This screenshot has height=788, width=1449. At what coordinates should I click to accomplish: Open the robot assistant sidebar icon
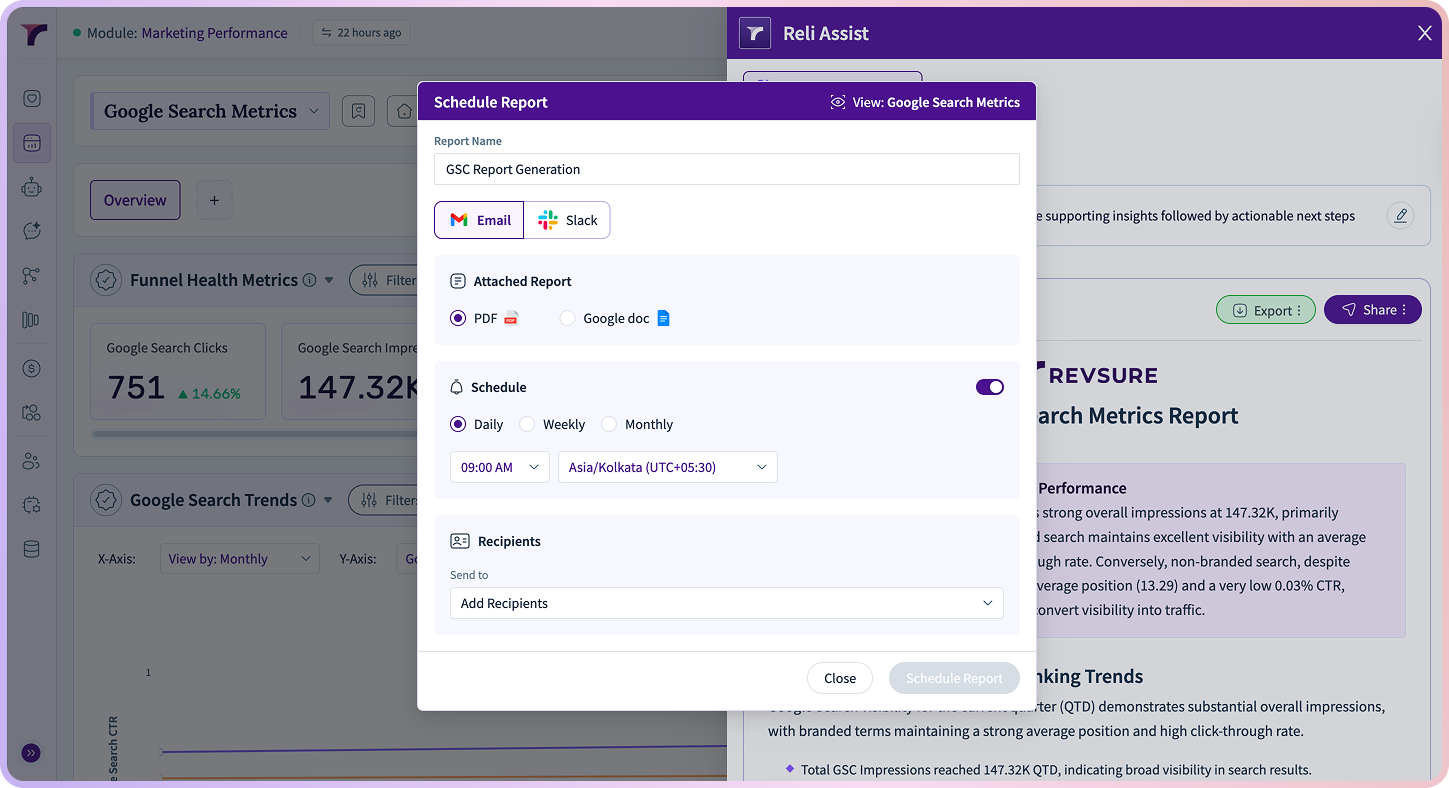(32, 187)
